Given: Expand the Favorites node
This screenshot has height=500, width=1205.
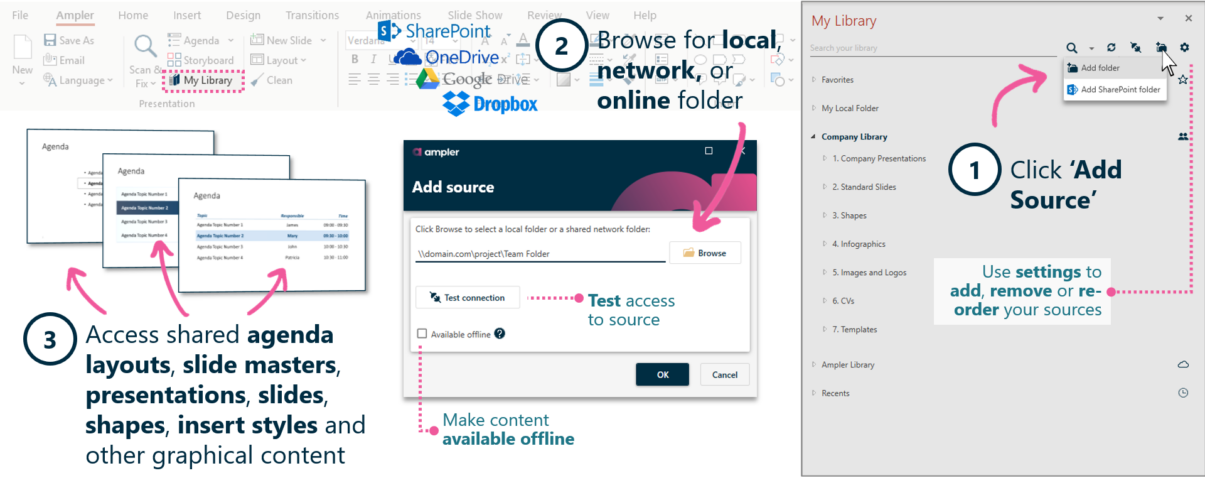Looking at the screenshot, I should coord(813,79).
